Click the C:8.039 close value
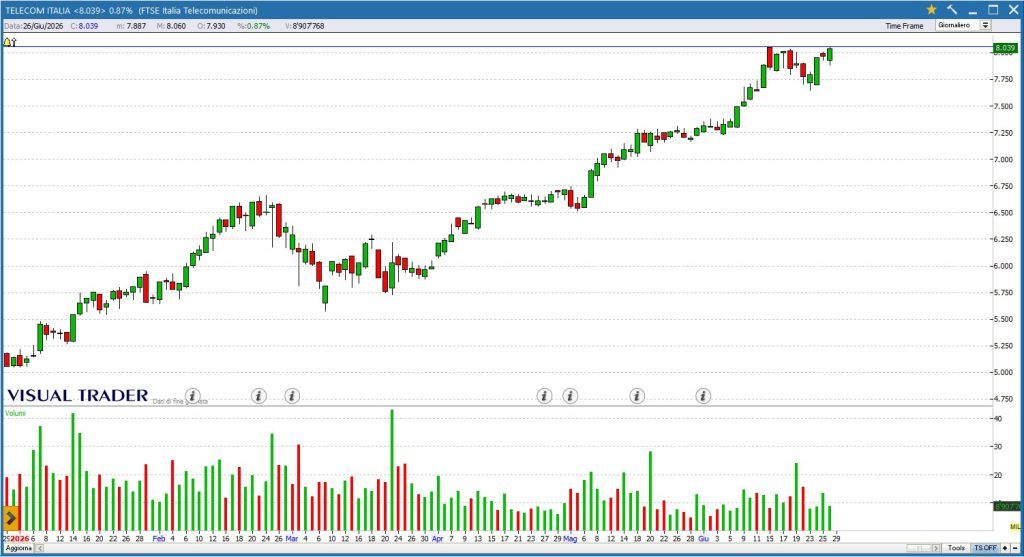This screenshot has height=557, width=1024. [84, 26]
